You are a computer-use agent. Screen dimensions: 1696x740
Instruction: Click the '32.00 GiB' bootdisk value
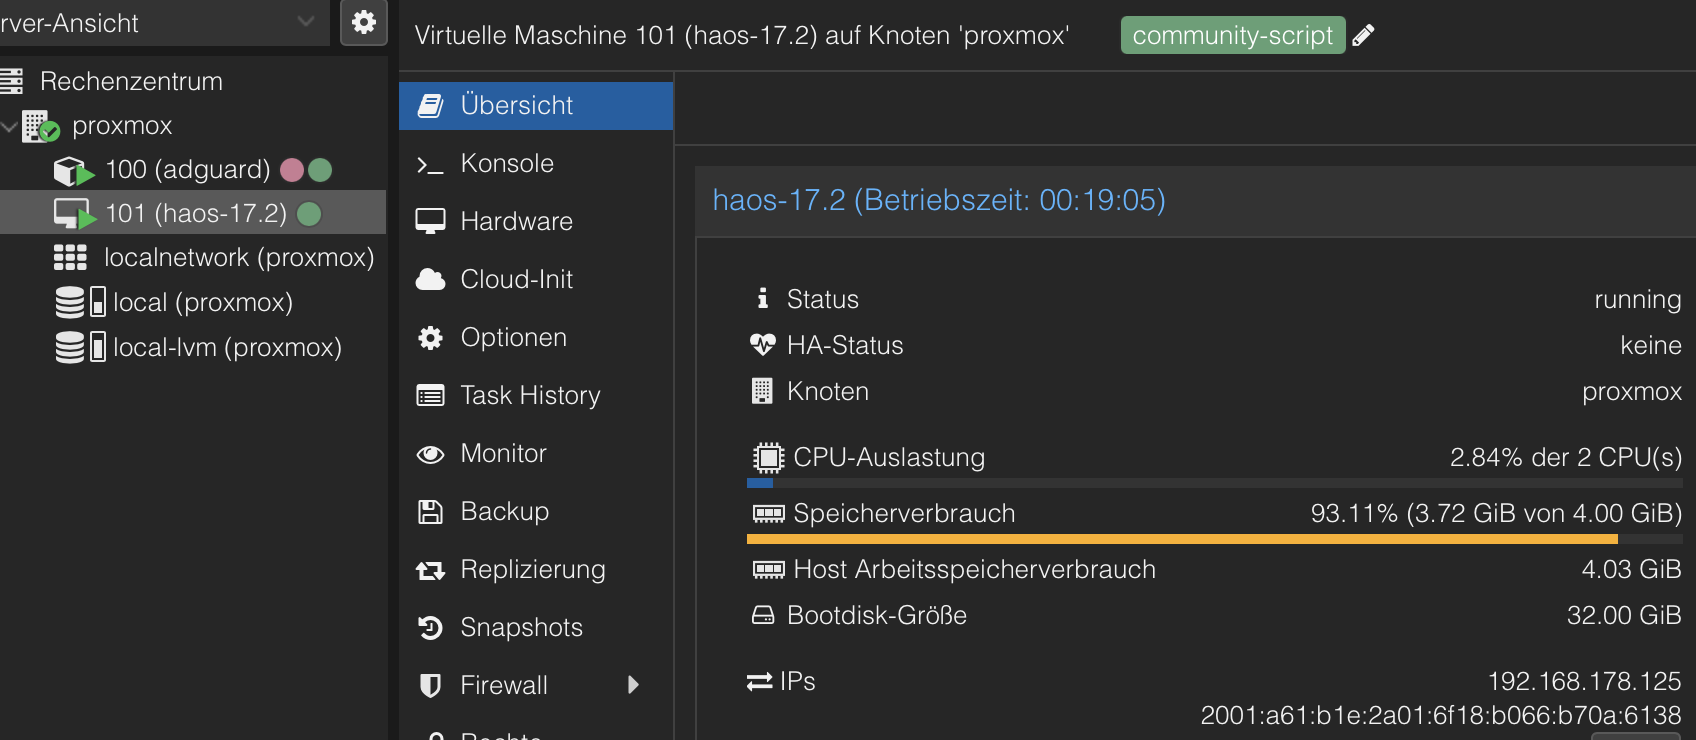tap(1624, 615)
